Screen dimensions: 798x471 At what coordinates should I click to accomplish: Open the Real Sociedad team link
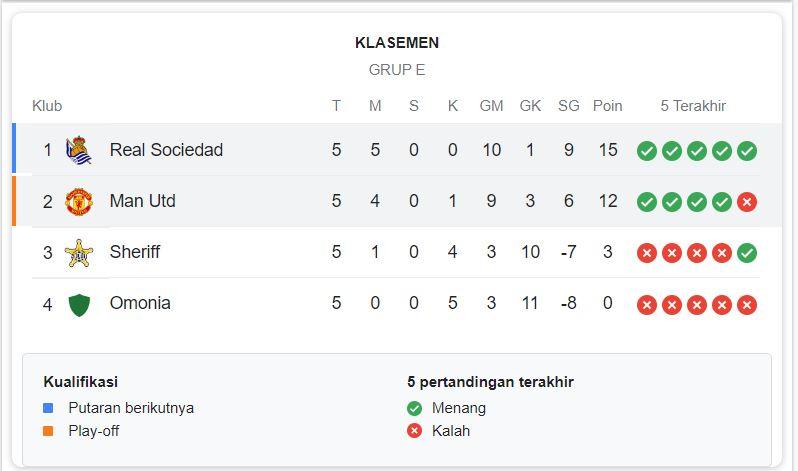[x=166, y=150]
